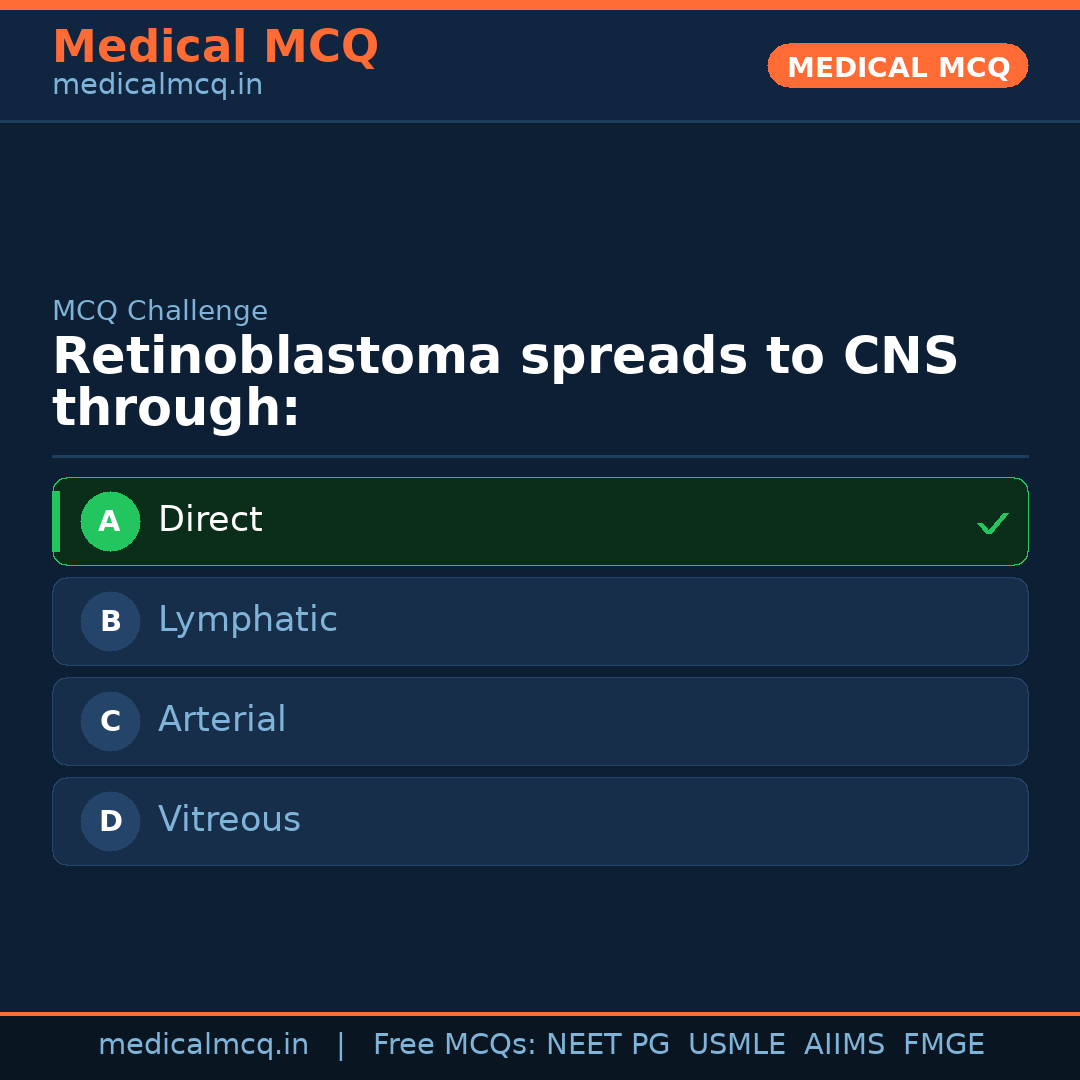Click the orange MEDICAL MCQ badge

[x=897, y=66]
